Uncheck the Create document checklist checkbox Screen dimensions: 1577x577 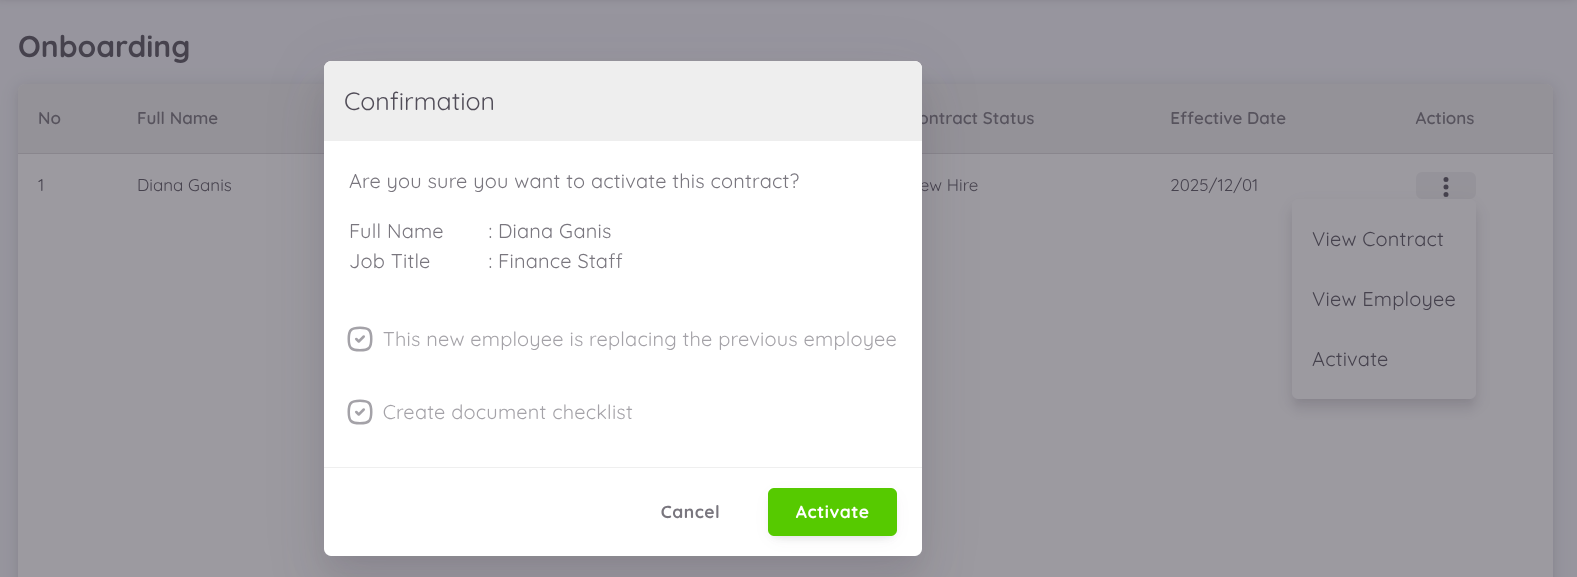360,412
